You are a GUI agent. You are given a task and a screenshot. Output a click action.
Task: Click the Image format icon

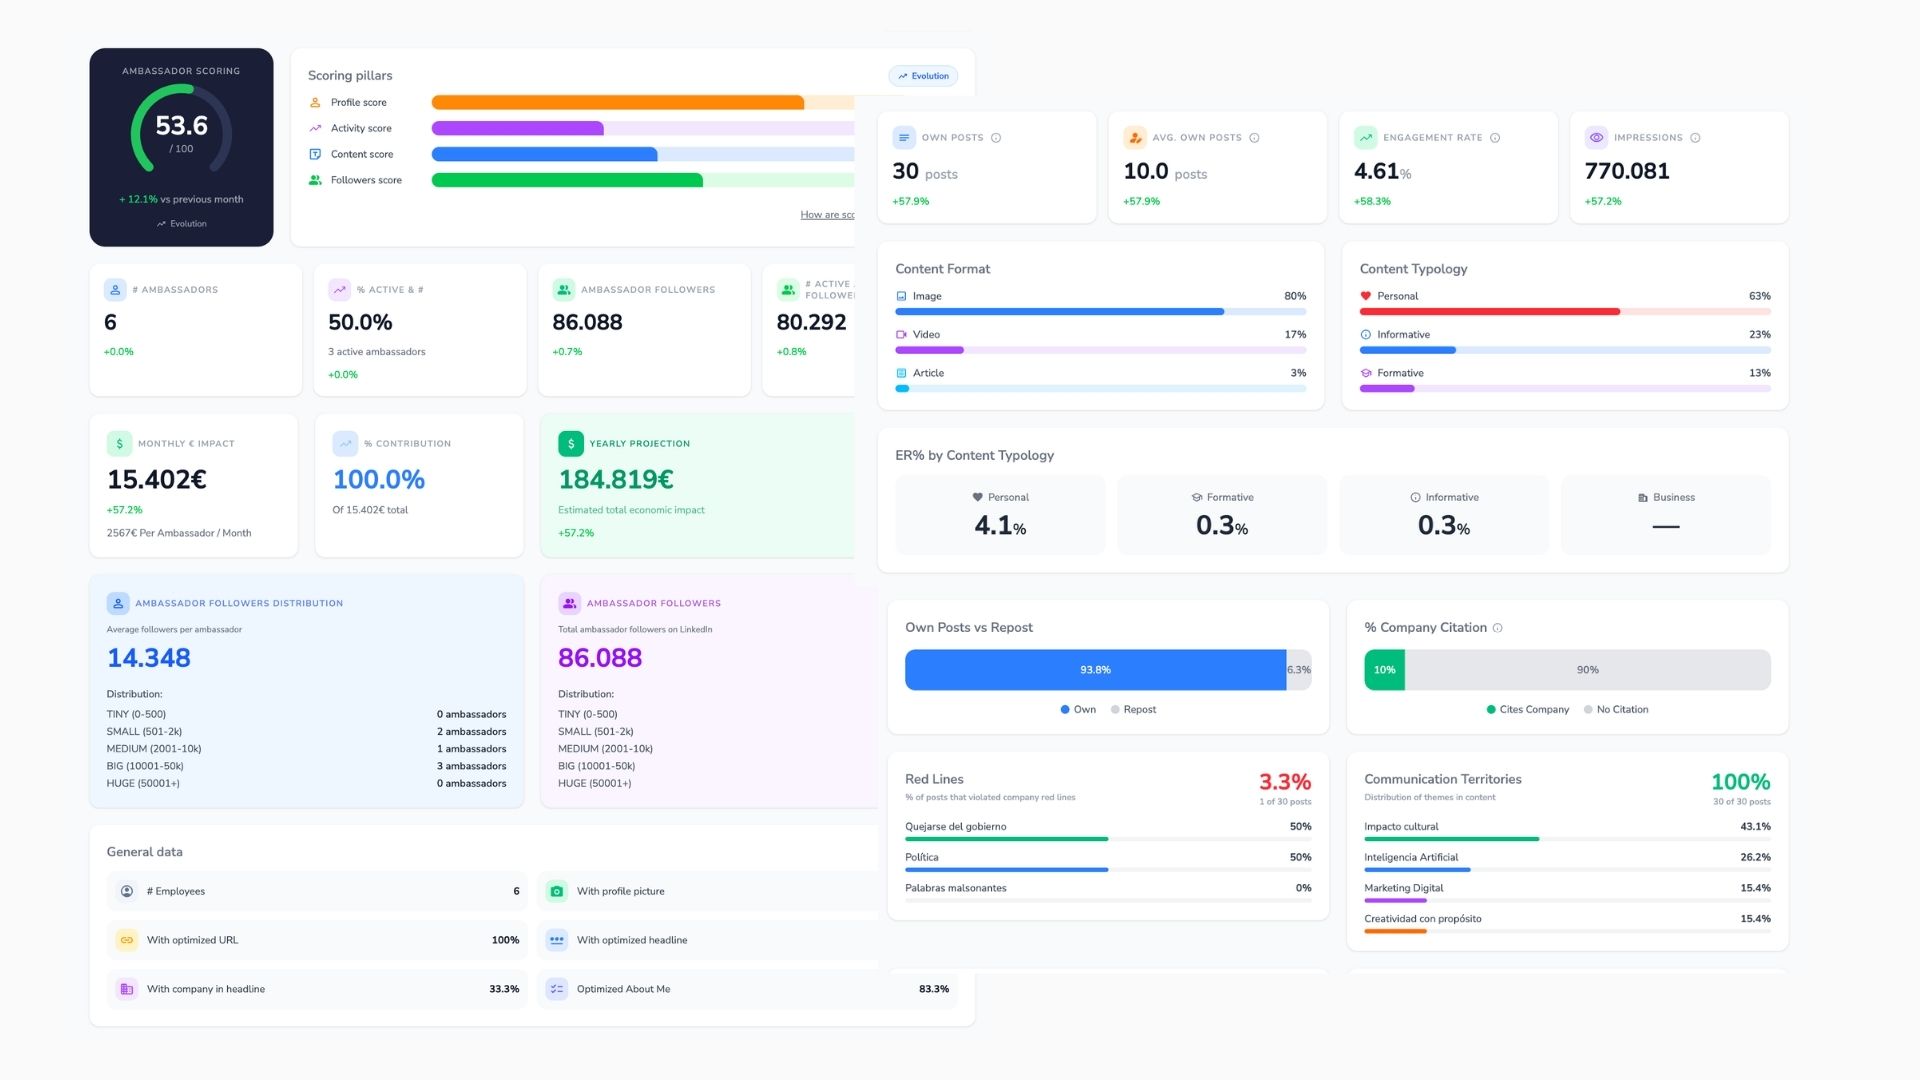click(x=901, y=296)
